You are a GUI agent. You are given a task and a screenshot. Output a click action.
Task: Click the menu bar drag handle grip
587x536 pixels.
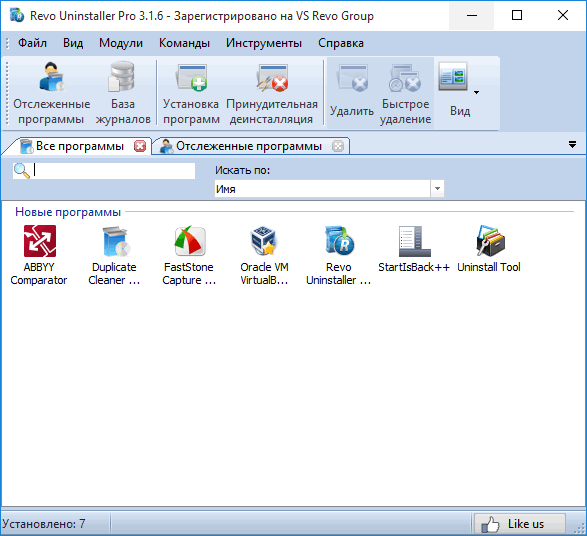pyautogui.click(x=7, y=43)
